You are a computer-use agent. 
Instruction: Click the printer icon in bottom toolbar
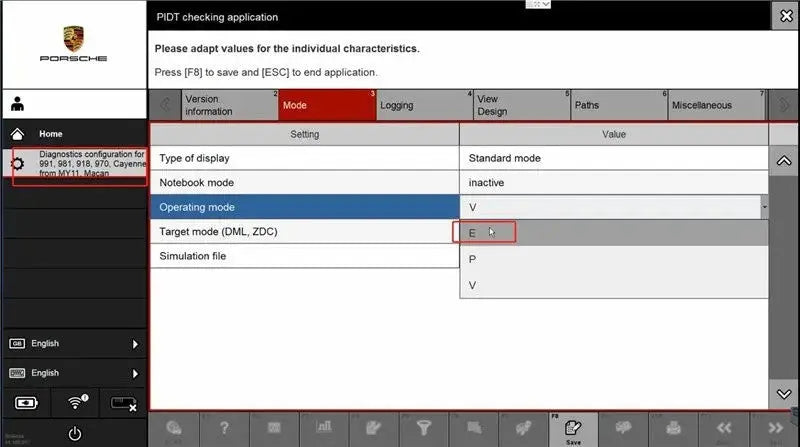point(673,428)
